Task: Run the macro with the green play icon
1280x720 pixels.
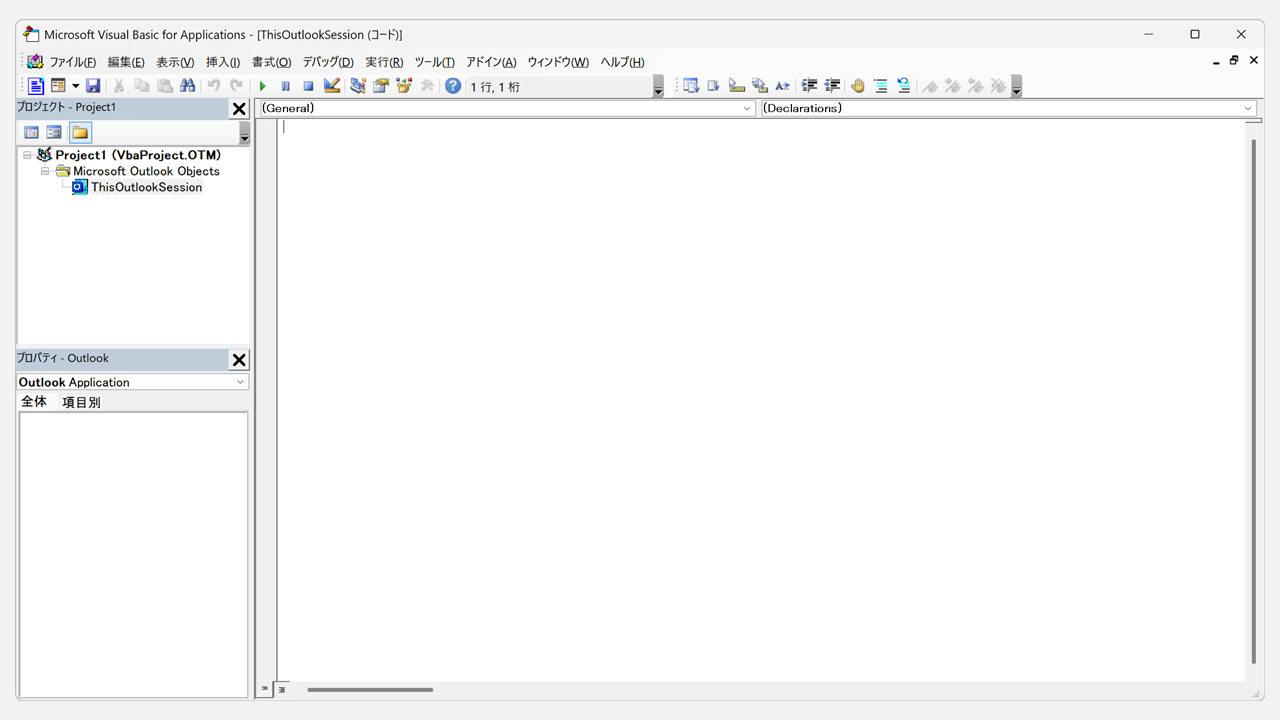Action: 263,86
